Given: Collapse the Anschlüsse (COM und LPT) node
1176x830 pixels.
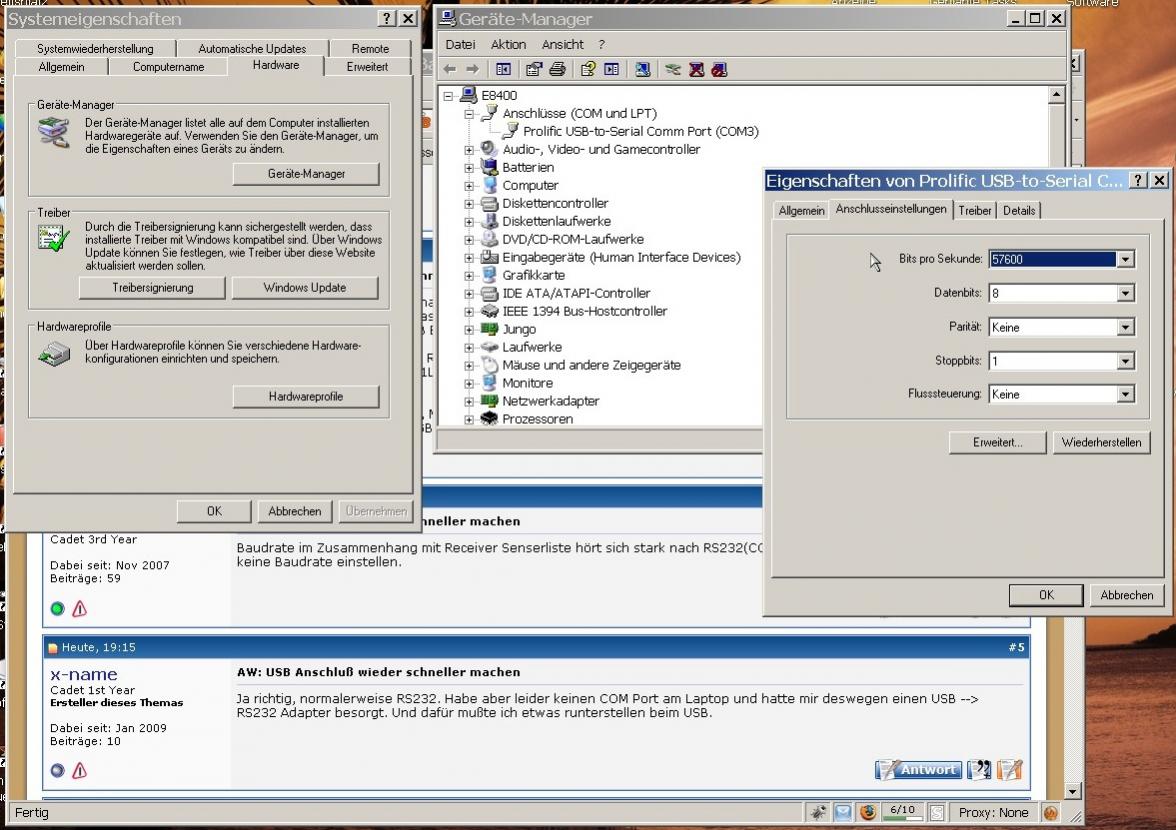Looking at the screenshot, I should (x=470, y=114).
